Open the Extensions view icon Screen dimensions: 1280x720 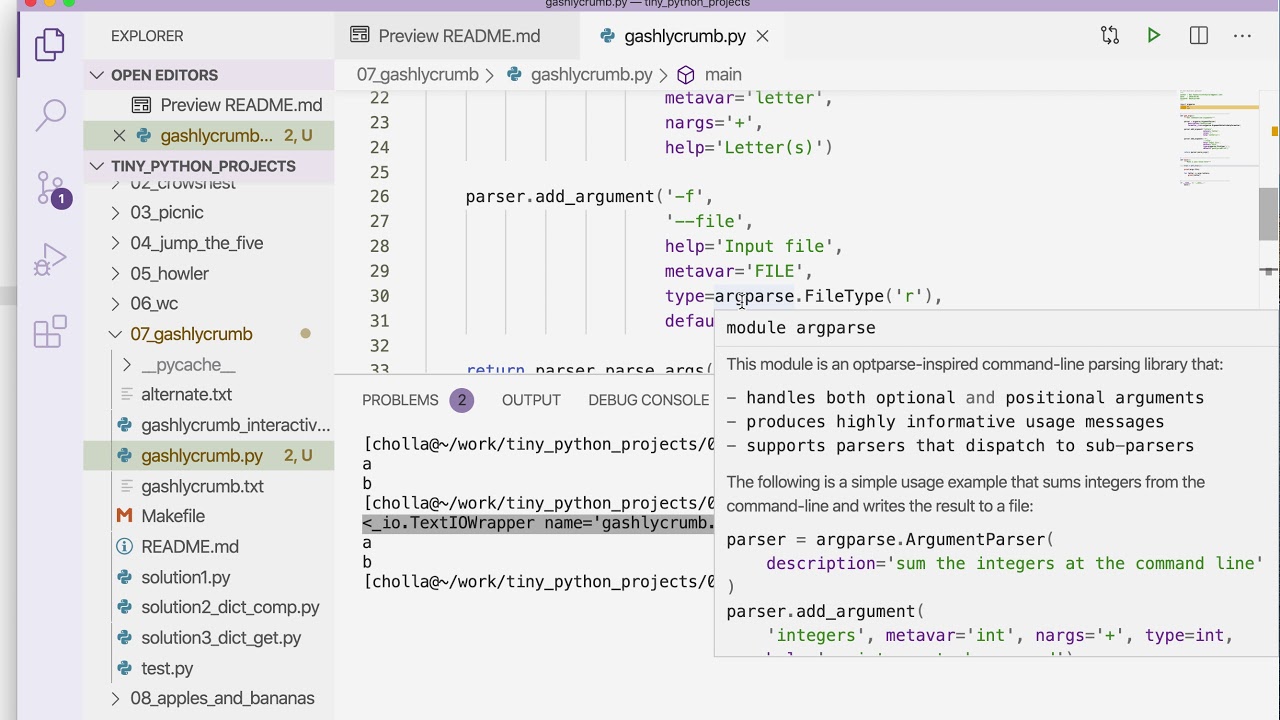click(x=50, y=332)
